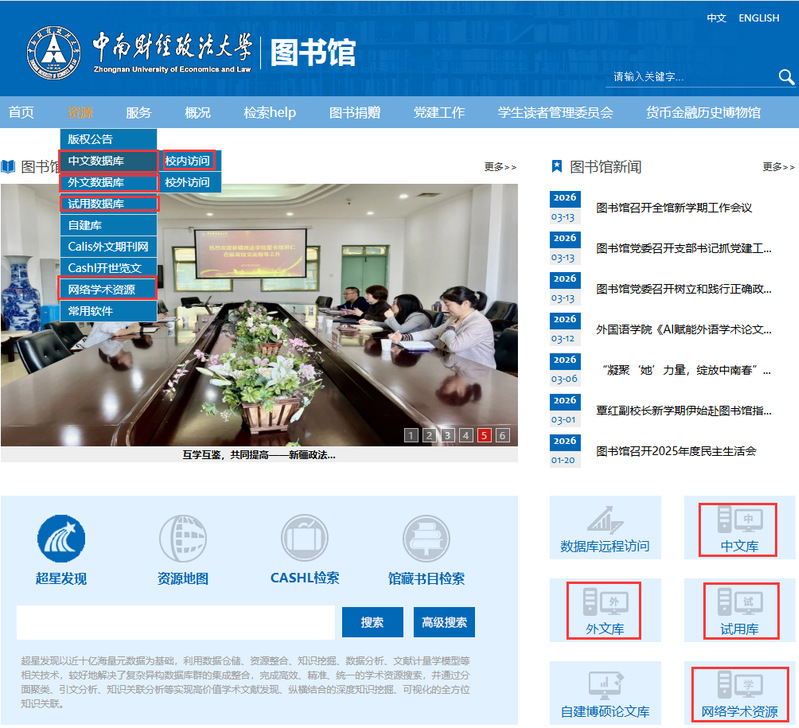This screenshot has height=728, width=799.
Task: Open 数据库远程访问 tile
Action: click(x=605, y=529)
